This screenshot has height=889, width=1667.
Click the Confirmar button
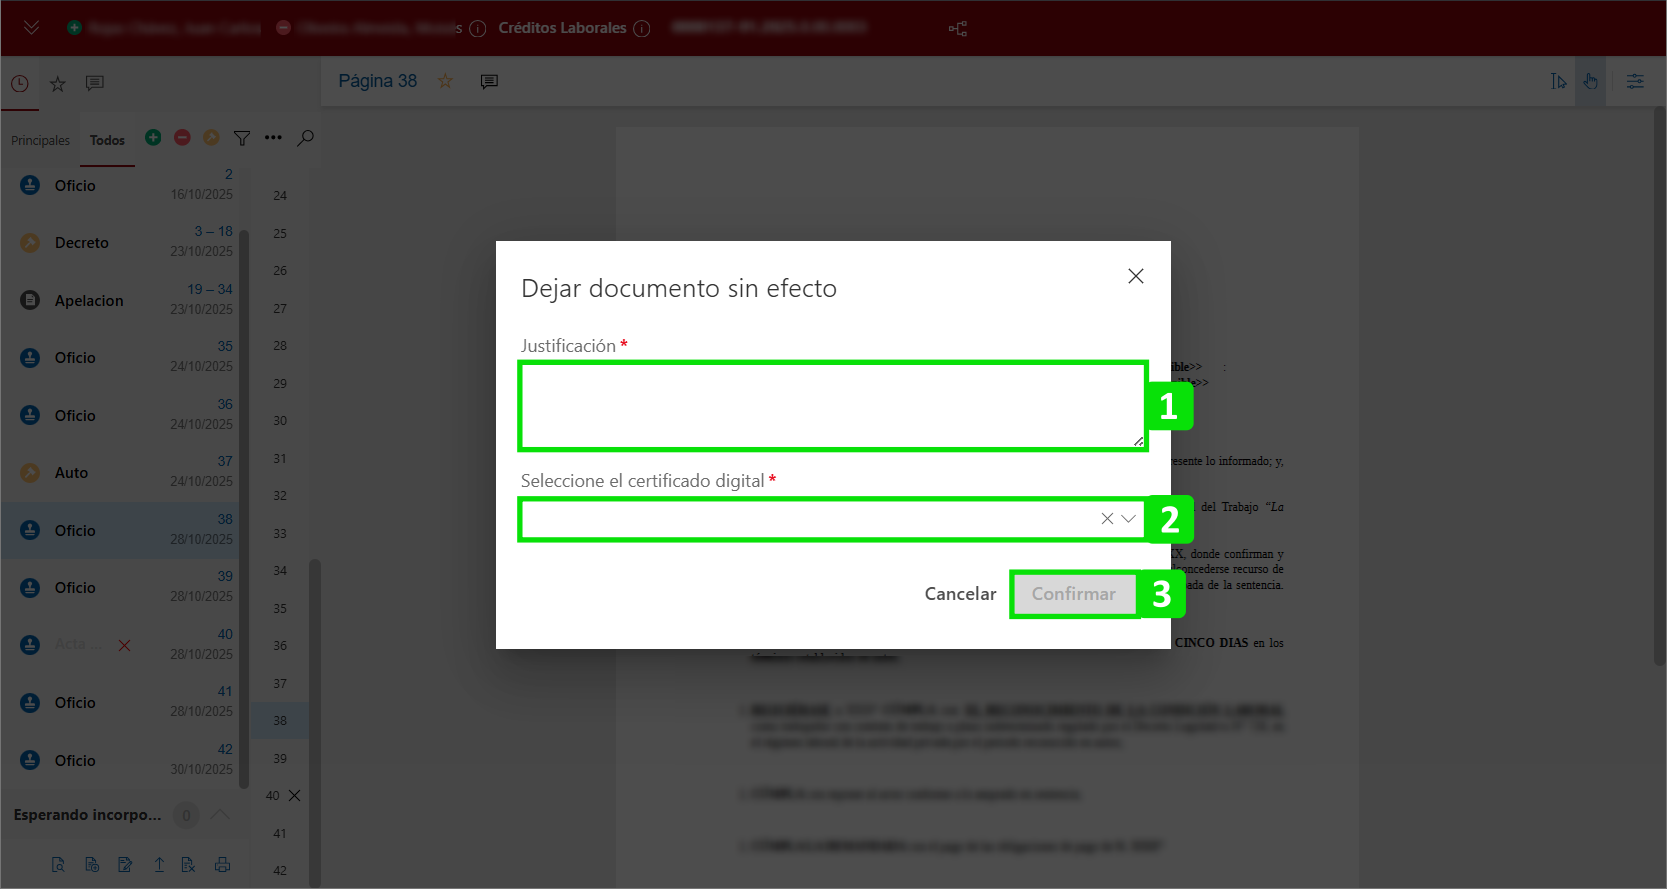(1074, 594)
